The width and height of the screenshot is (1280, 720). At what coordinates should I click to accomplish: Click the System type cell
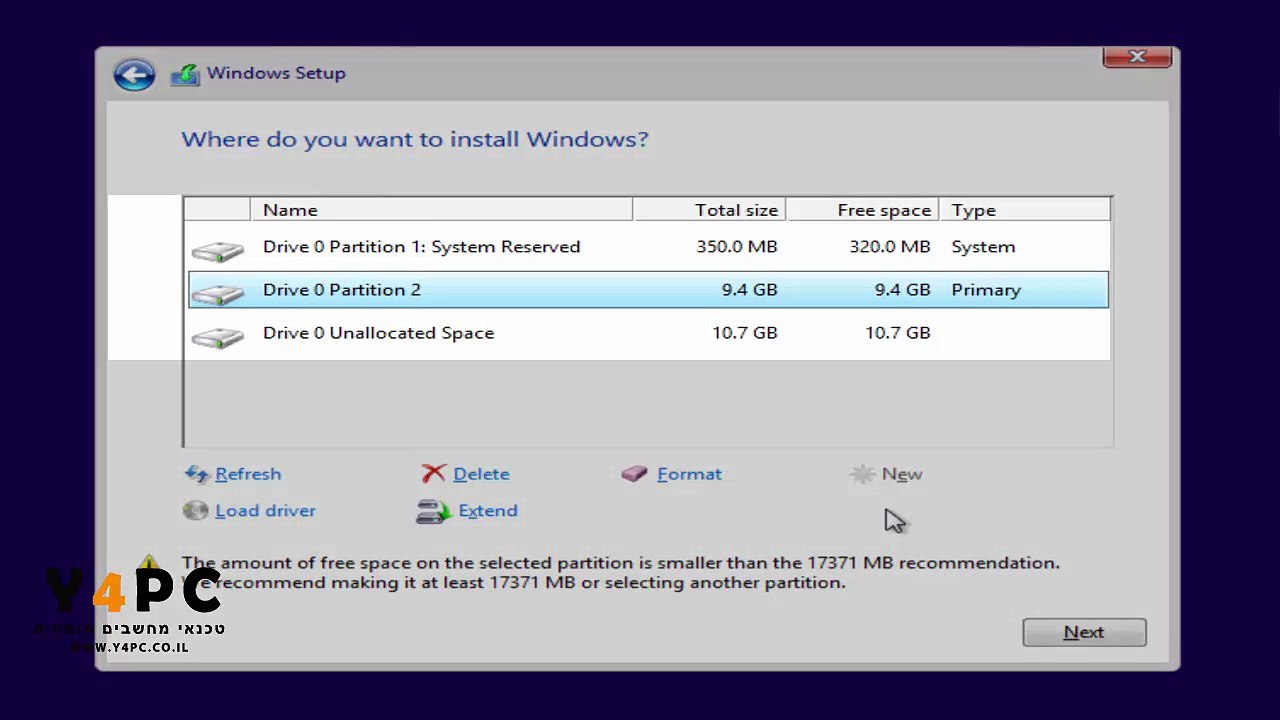pos(983,247)
